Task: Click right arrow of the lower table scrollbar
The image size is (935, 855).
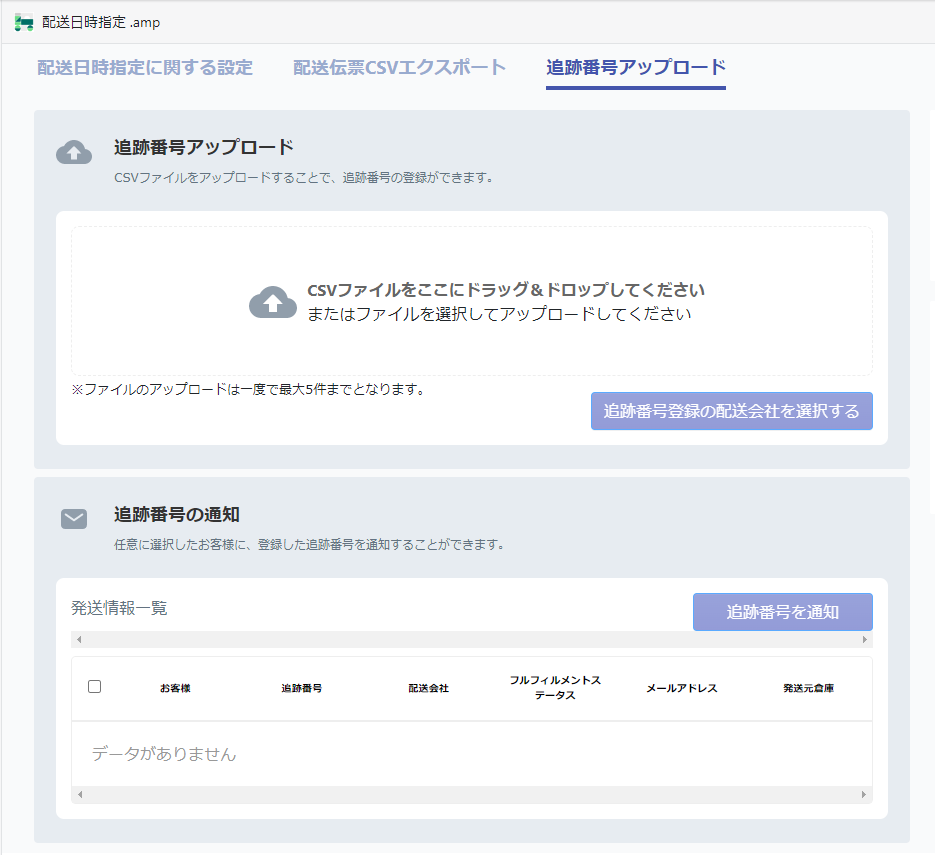Action: 863,794
